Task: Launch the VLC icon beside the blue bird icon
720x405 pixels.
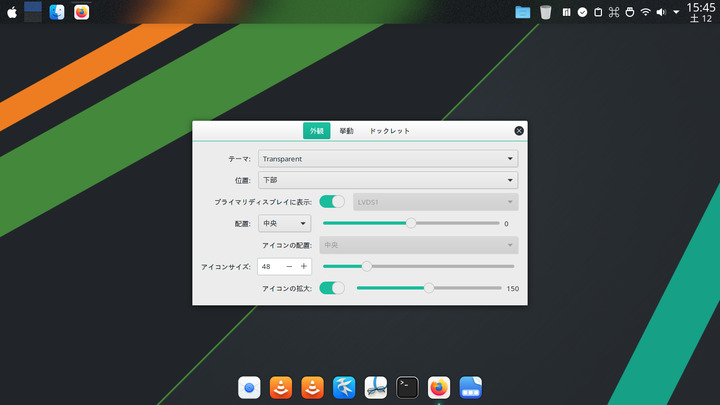Action: coord(312,388)
